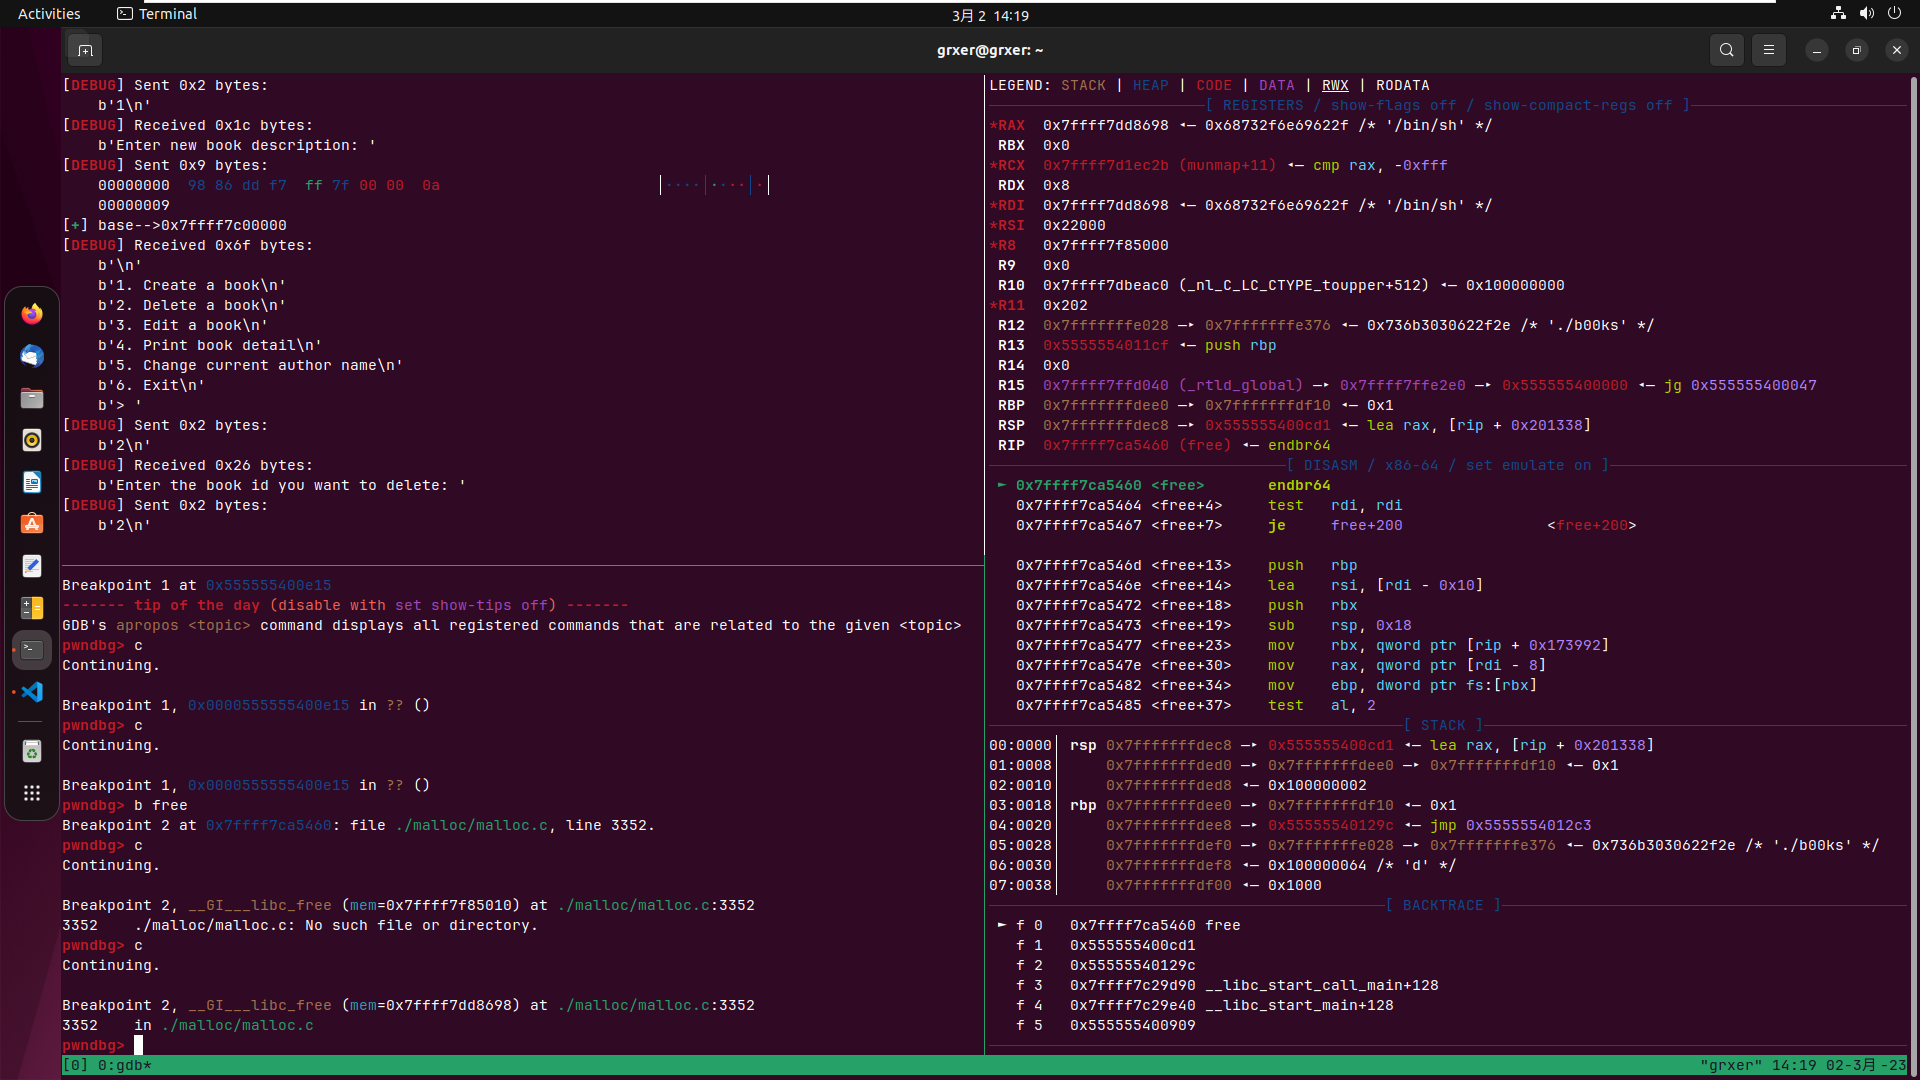Select 'Enter new book description' line
Image resolution: width=1920 pixels, height=1080 pixels.
point(237,146)
